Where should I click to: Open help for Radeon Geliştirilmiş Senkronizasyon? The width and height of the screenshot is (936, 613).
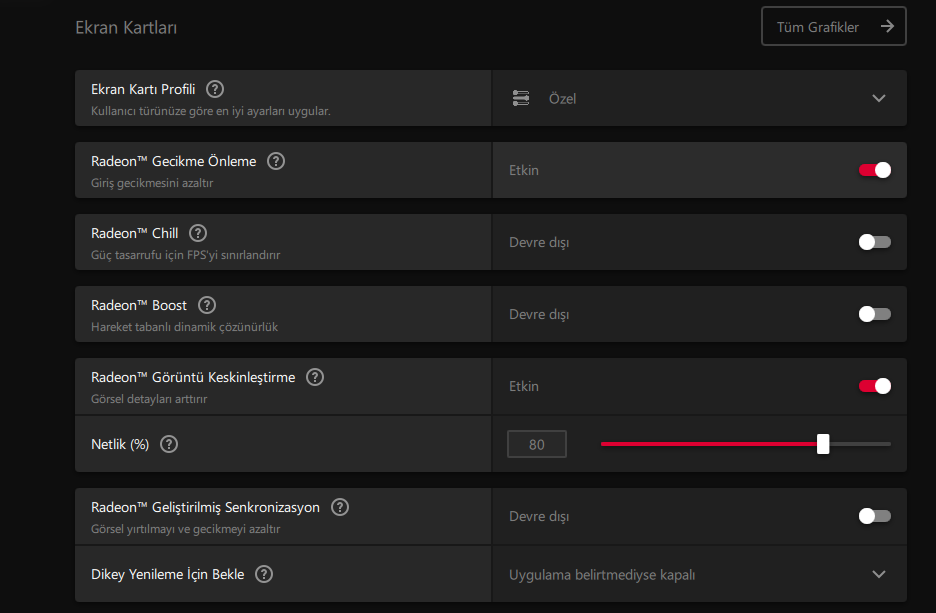[x=340, y=507]
